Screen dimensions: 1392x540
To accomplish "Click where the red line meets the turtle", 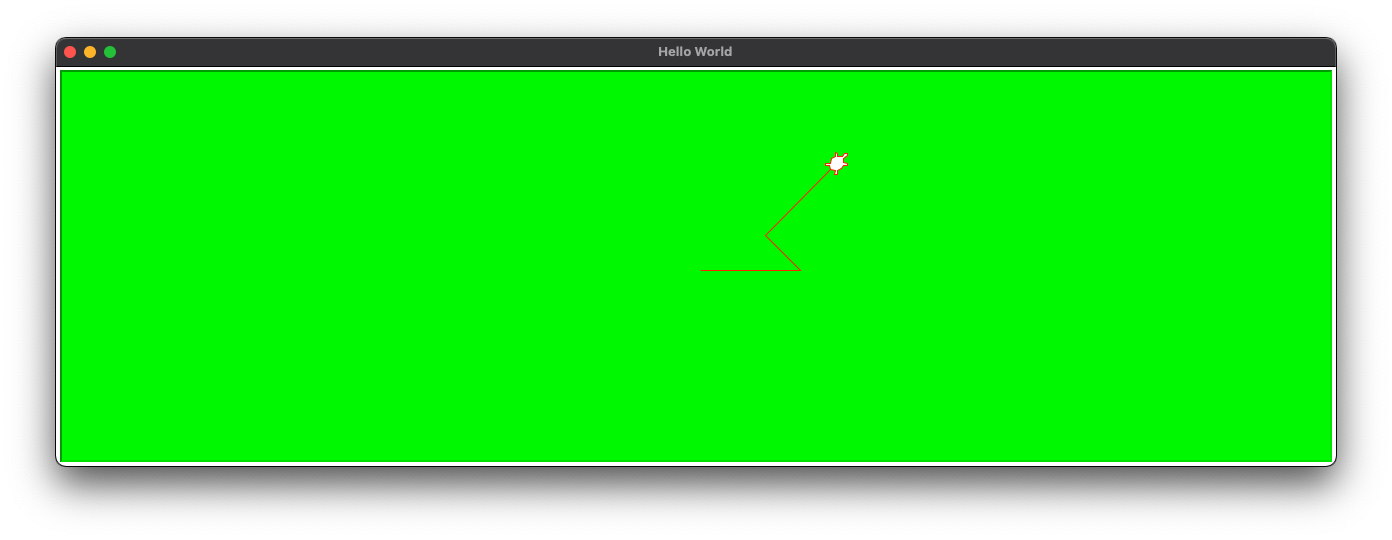I will coord(829,172).
